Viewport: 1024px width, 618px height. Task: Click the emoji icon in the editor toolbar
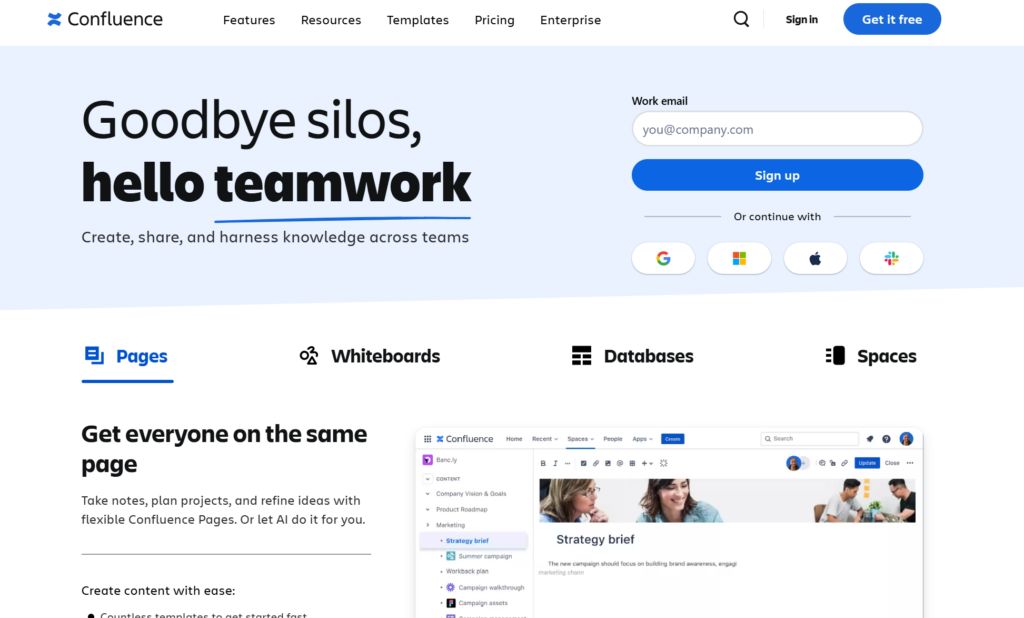click(620, 463)
